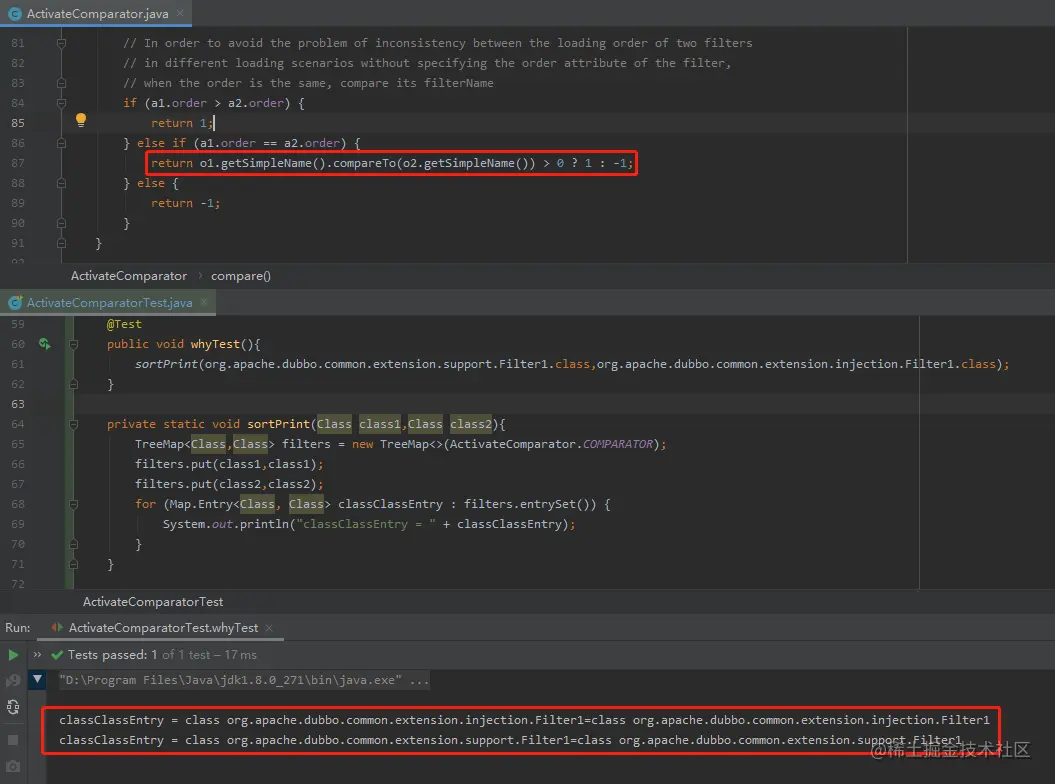
Task: Click the fold end marker at line 91
Action: 61,243
